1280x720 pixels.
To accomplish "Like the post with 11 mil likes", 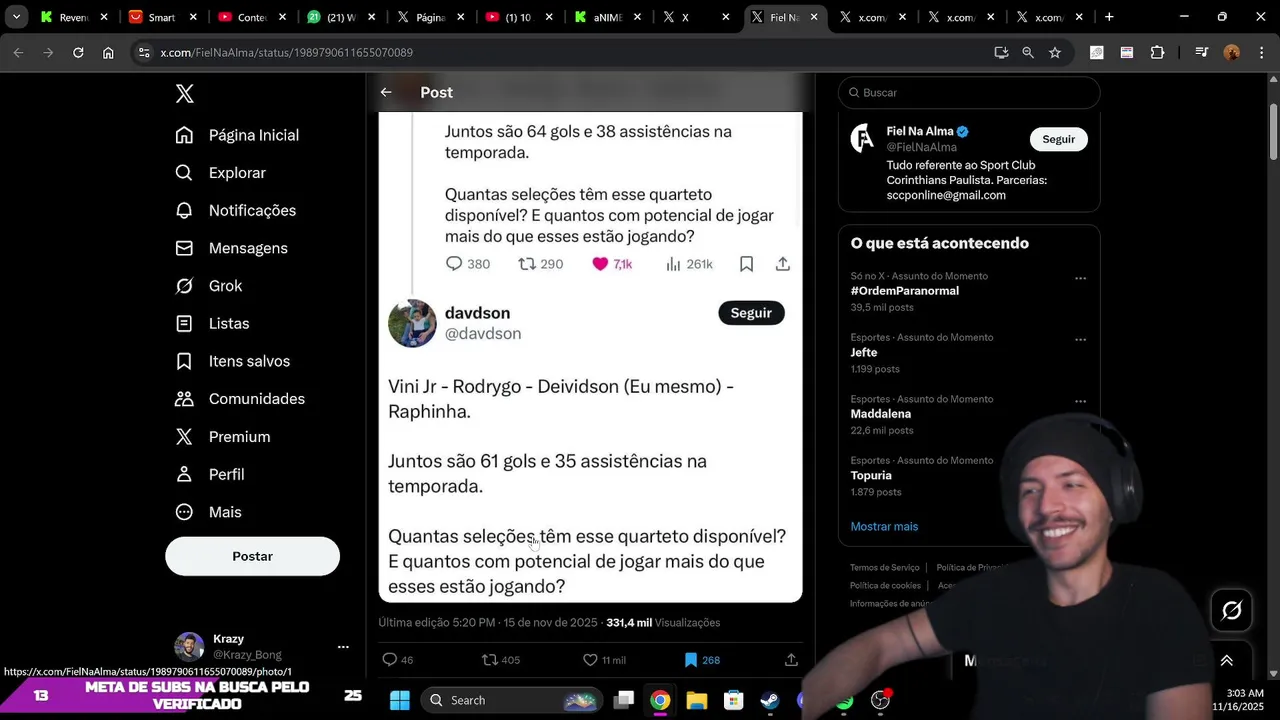I will [x=590, y=660].
